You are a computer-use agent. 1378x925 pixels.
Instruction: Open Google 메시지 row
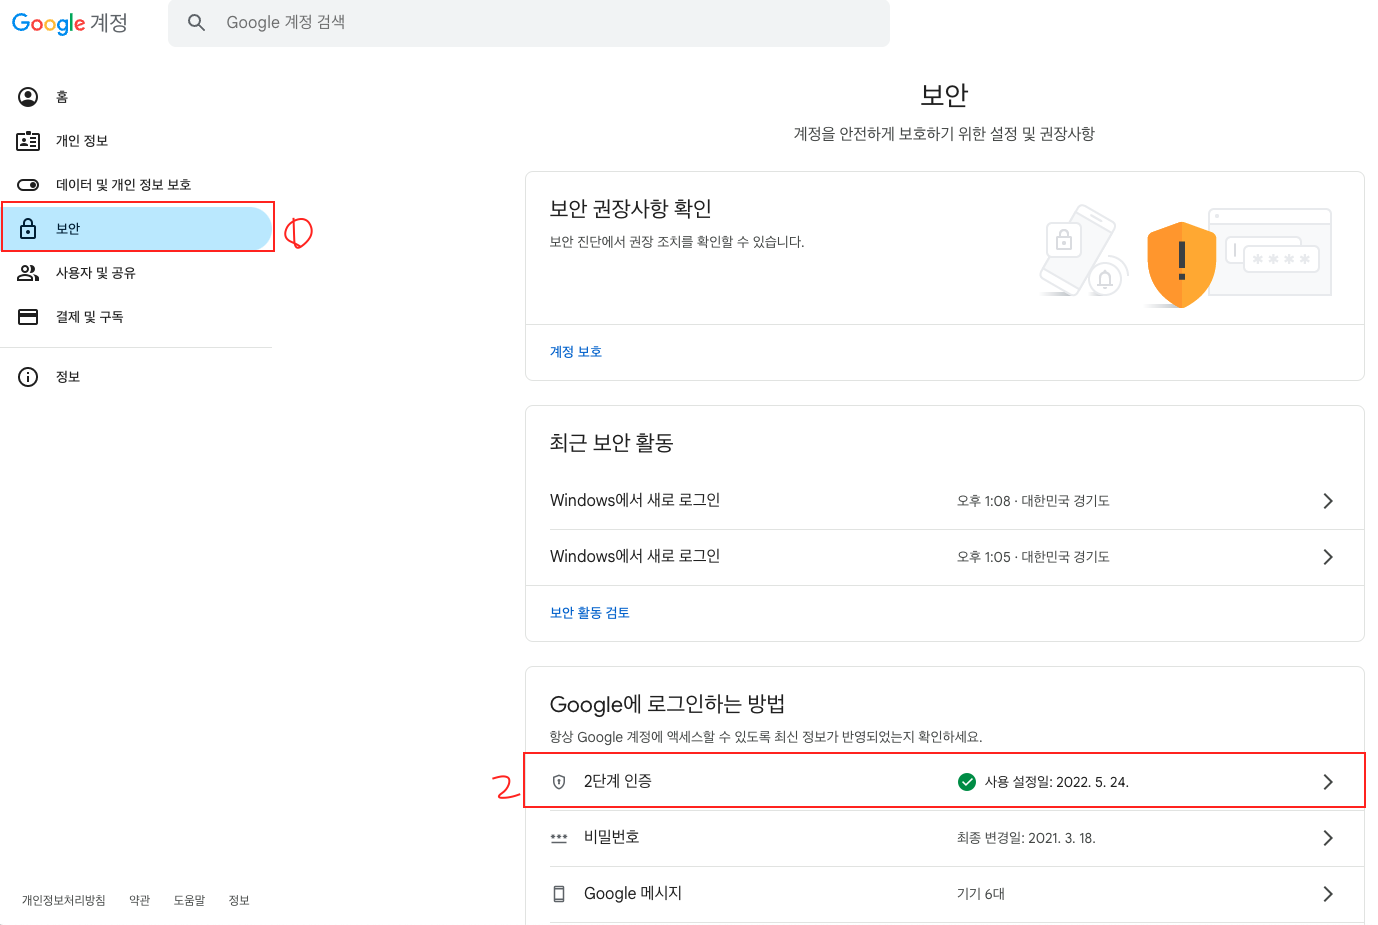[x=944, y=894]
